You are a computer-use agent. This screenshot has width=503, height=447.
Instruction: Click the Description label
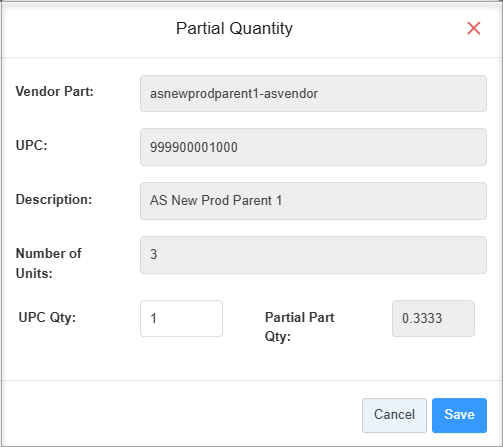tap(54, 199)
